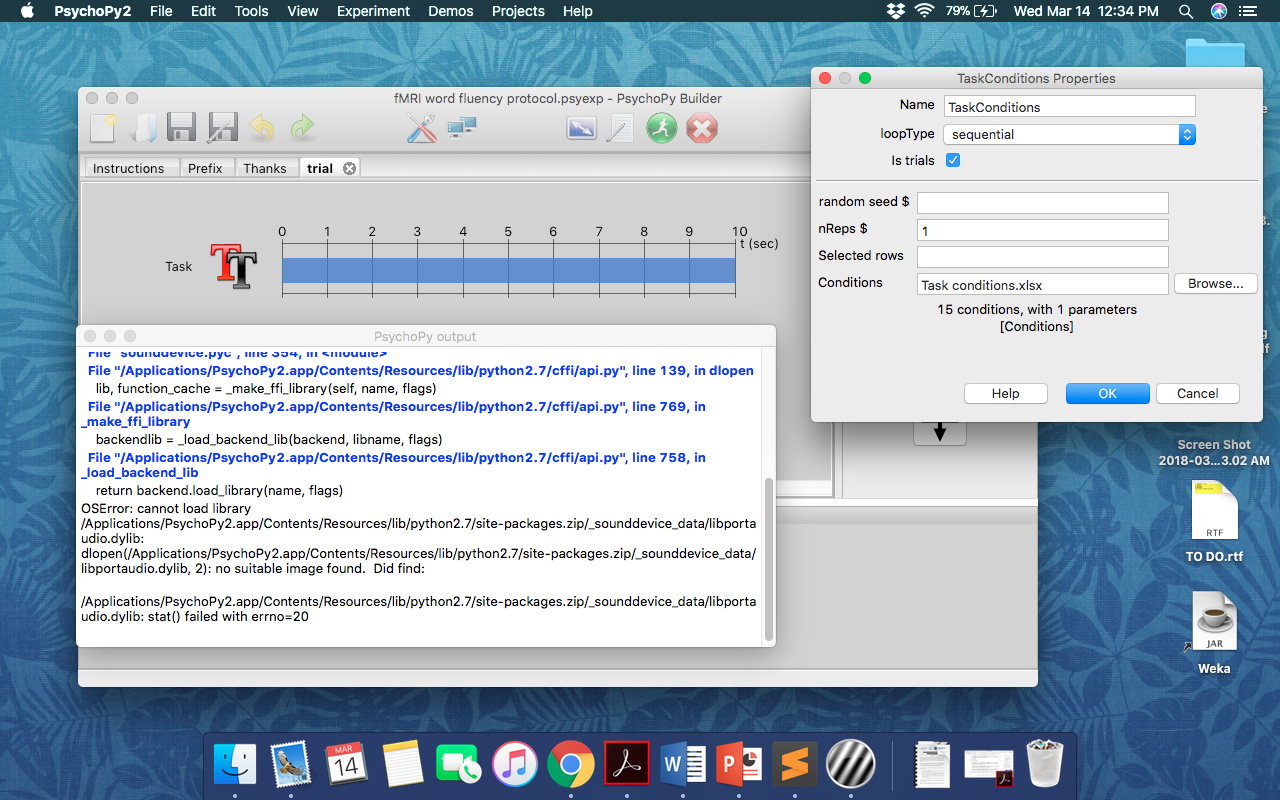Run the experiment with green runner icon
The width and height of the screenshot is (1280, 800).
coord(661,128)
